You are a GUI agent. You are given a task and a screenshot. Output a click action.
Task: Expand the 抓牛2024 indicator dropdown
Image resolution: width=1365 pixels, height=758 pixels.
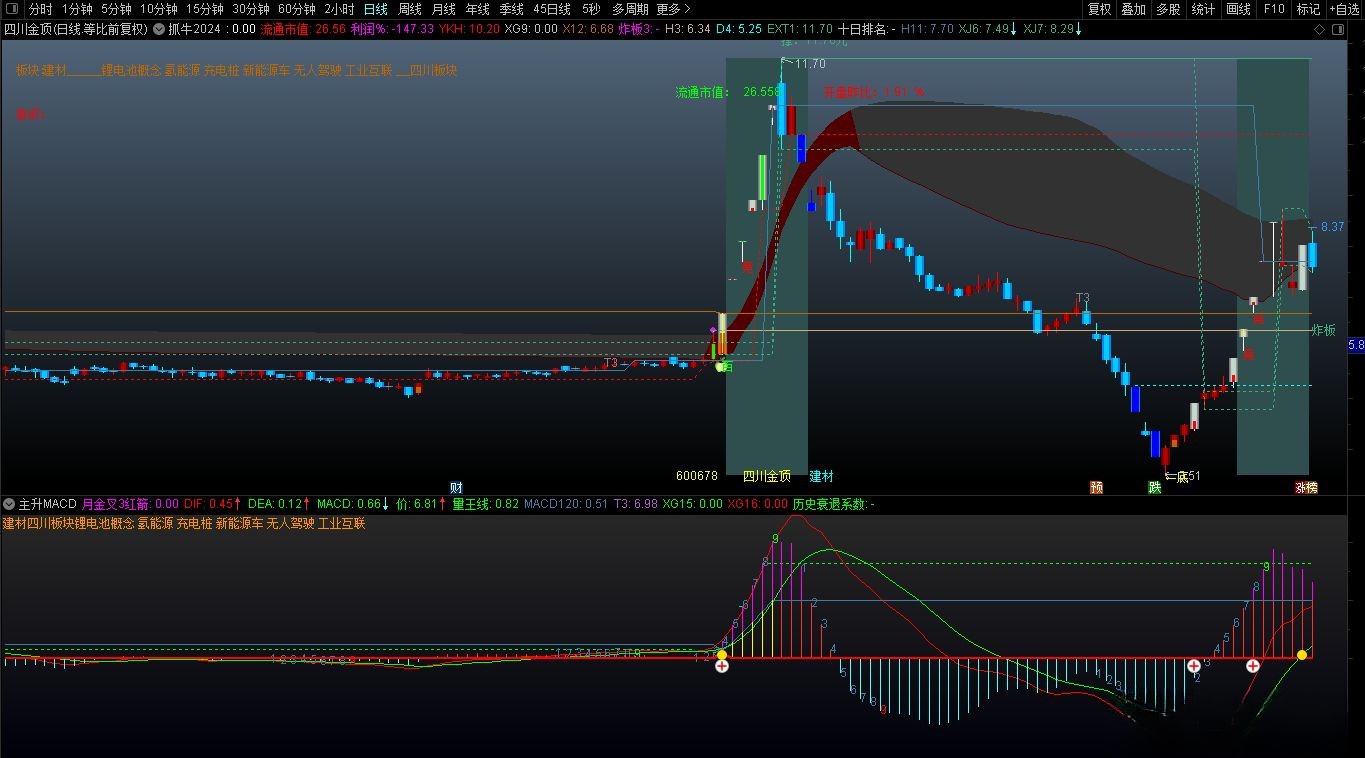click(x=159, y=29)
